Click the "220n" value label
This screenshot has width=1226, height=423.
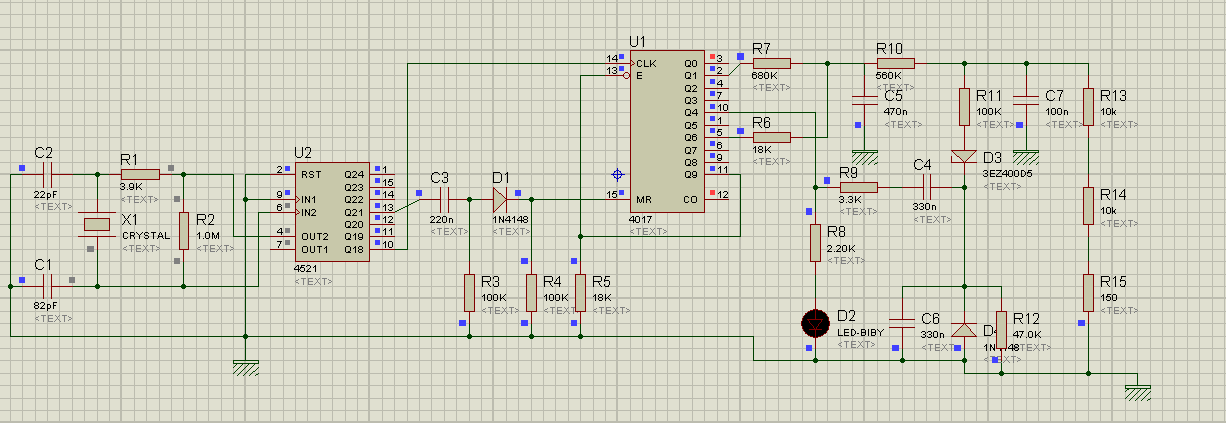(442, 219)
